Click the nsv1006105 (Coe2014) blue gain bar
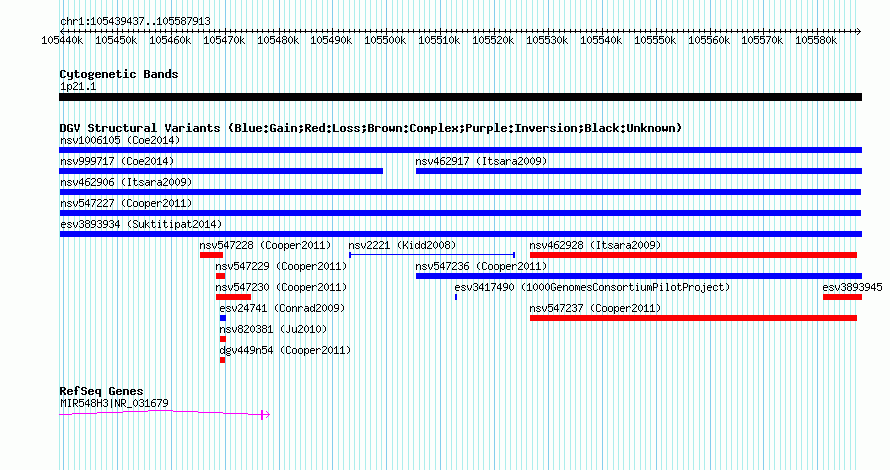 coord(460,150)
